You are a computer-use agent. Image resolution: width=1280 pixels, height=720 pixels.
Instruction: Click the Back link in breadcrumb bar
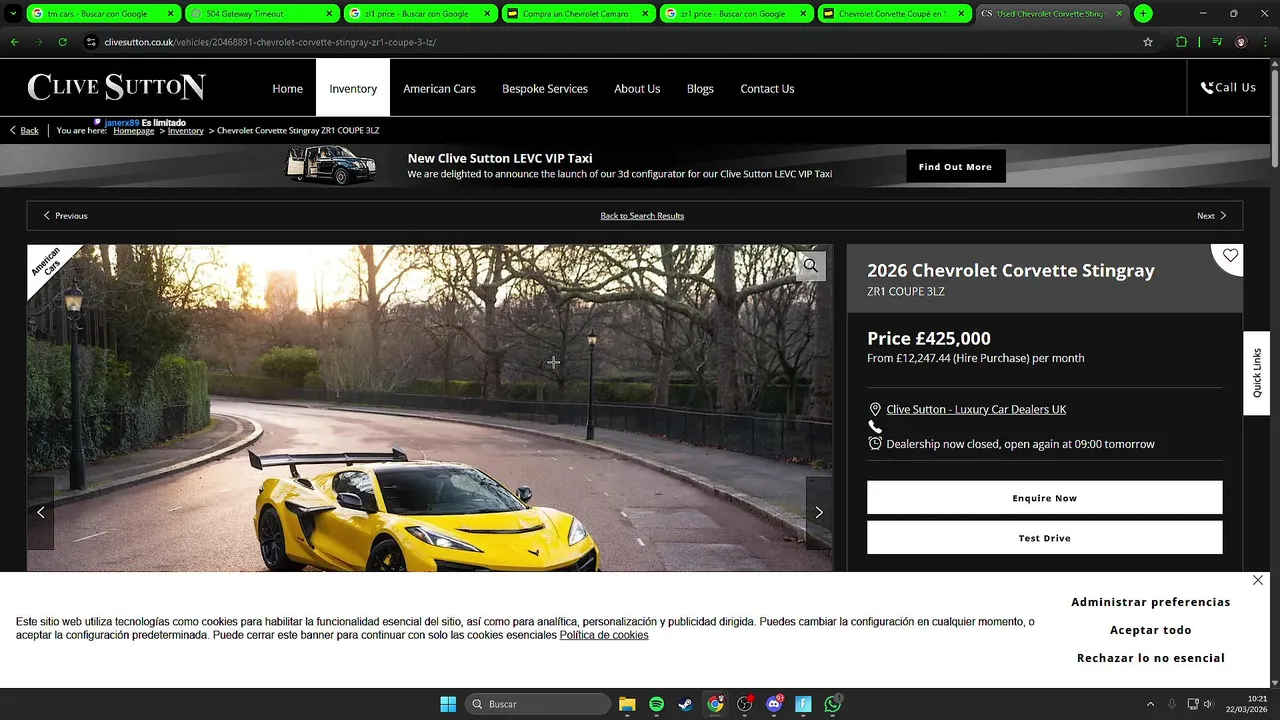pos(25,130)
